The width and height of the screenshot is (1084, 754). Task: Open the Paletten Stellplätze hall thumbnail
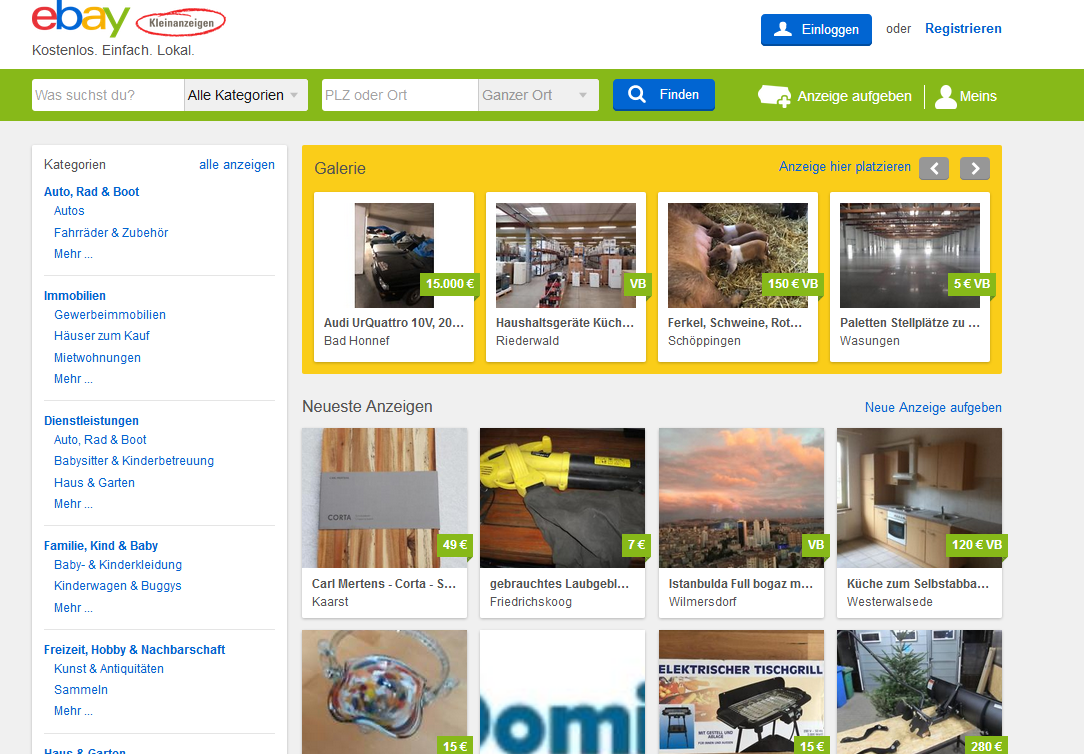(x=910, y=255)
